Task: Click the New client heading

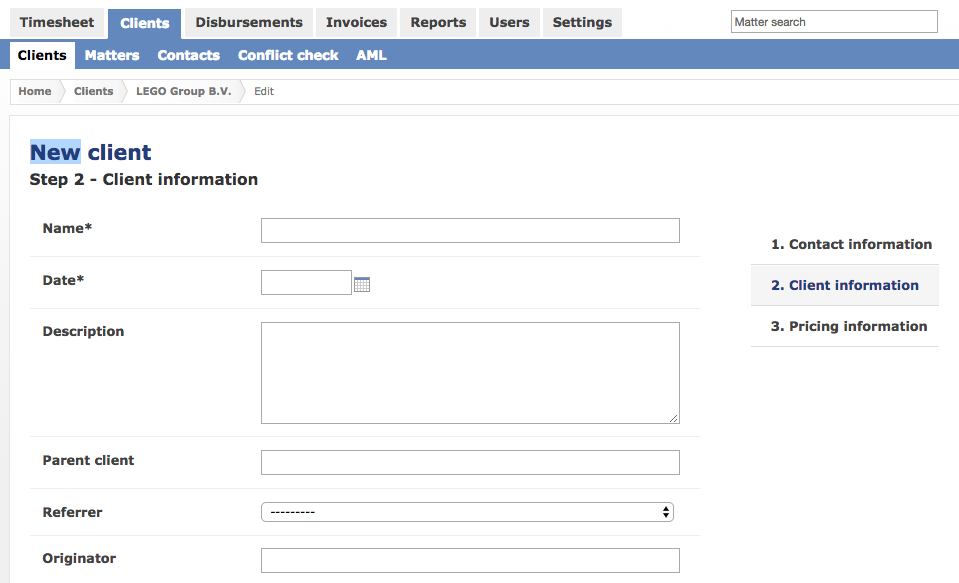Action: point(91,152)
